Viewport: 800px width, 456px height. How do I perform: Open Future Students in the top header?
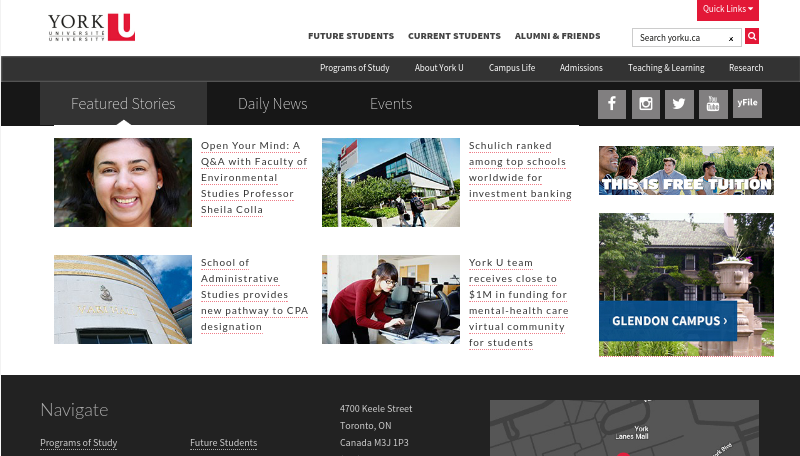351,36
